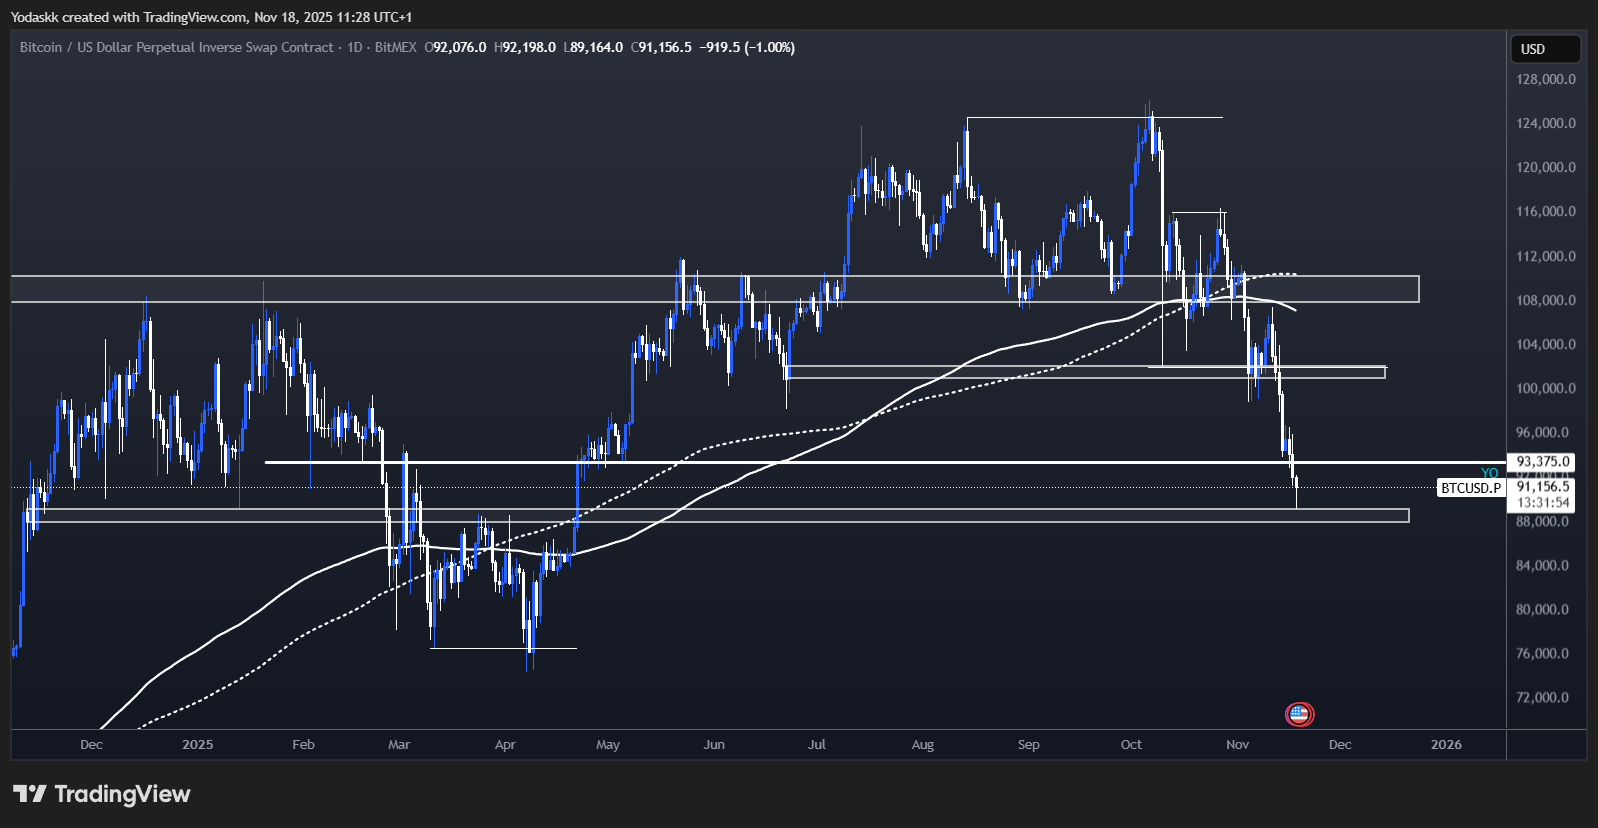Click the 1D interval in chart legend
The image size is (1598, 828).
[x=354, y=47]
